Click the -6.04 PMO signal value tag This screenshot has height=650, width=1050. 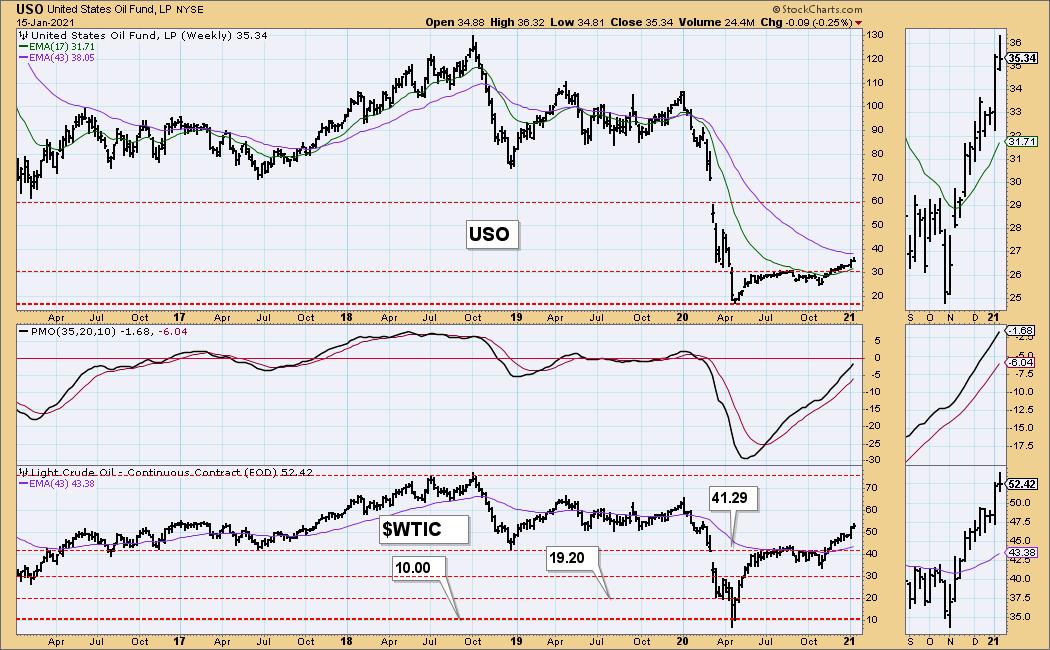pyautogui.click(x=1023, y=362)
